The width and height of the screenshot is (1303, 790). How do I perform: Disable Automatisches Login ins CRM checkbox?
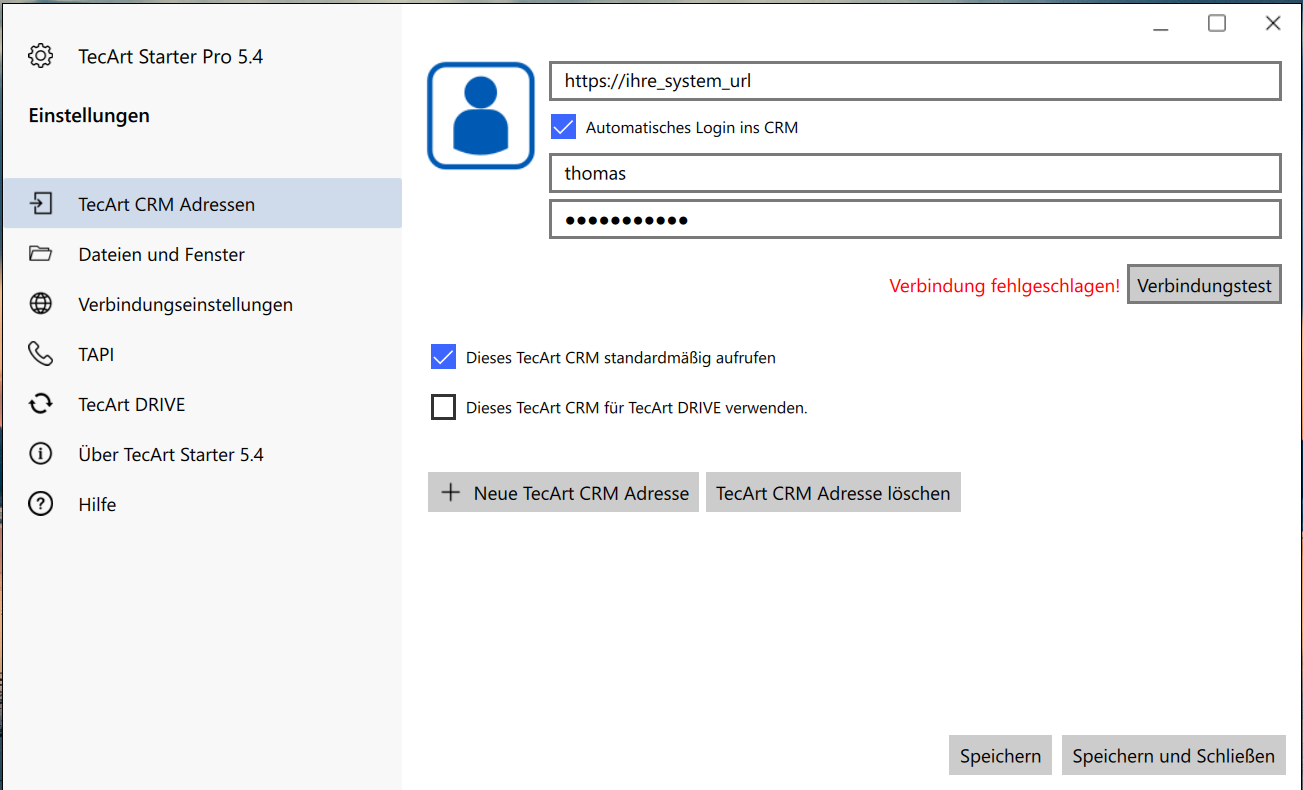pyautogui.click(x=564, y=127)
